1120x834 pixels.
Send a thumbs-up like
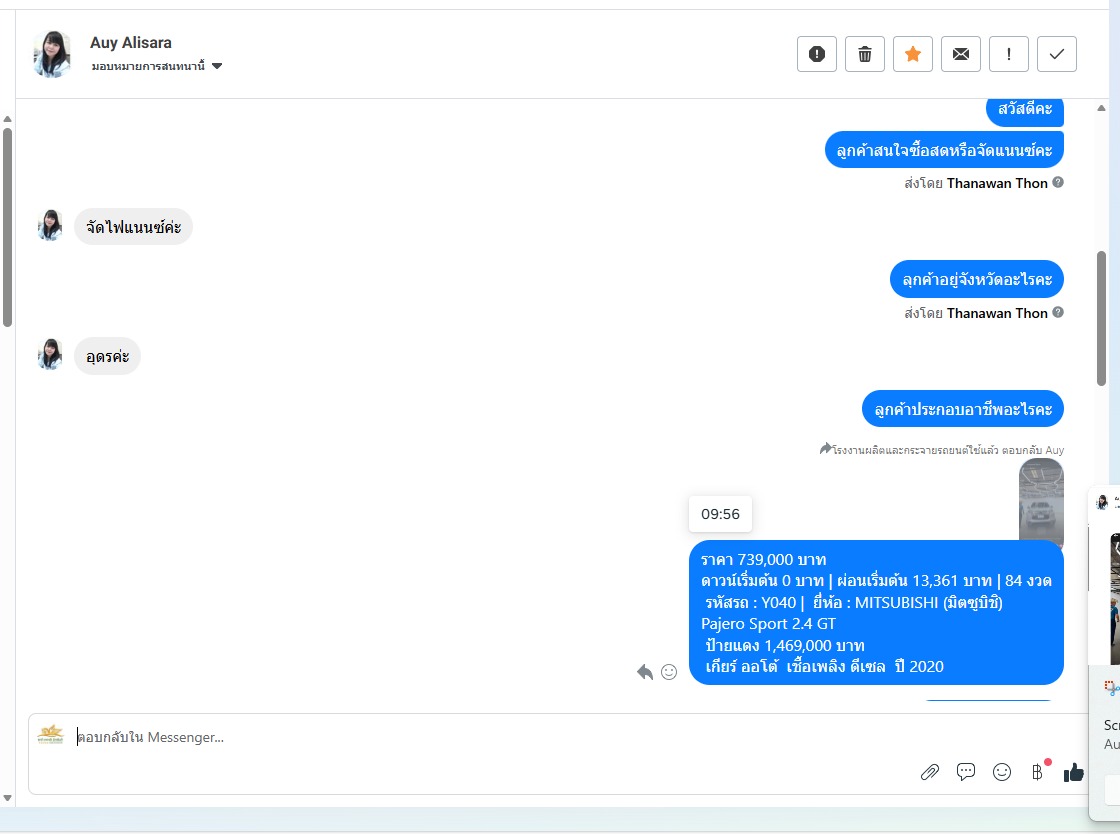(1073, 772)
